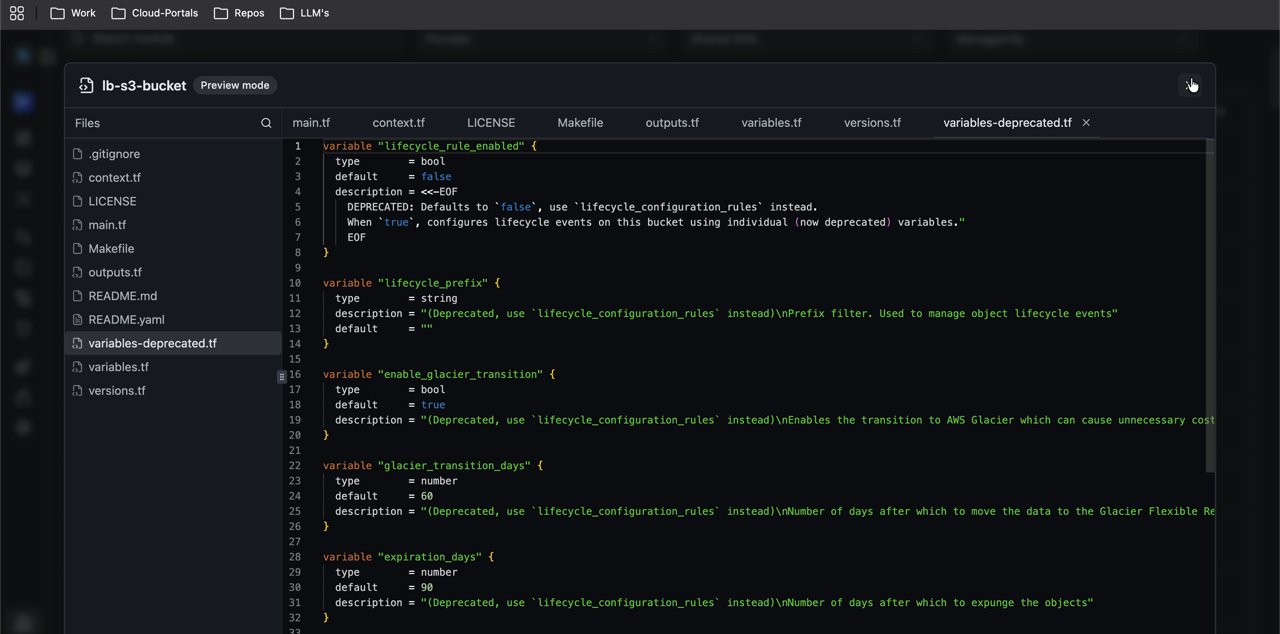Viewport: 1280px width, 634px height.
Task: Click the code file icon beside versions.tf
Action: [x=77, y=391]
